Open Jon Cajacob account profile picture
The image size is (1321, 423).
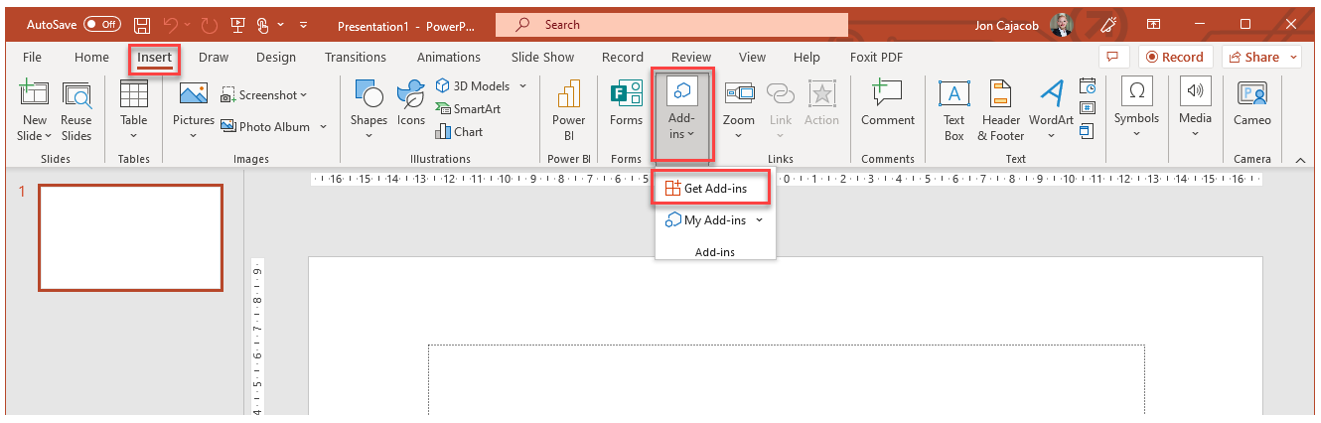(1064, 24)
